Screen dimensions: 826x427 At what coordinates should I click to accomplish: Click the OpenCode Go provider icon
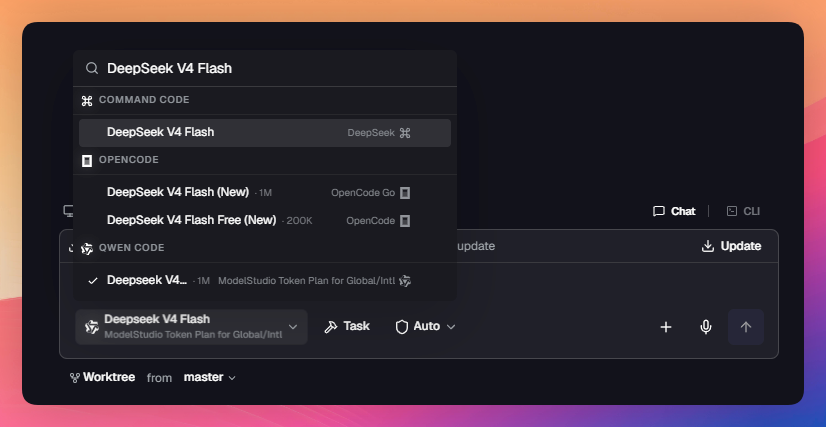click(x=405, y=193)
